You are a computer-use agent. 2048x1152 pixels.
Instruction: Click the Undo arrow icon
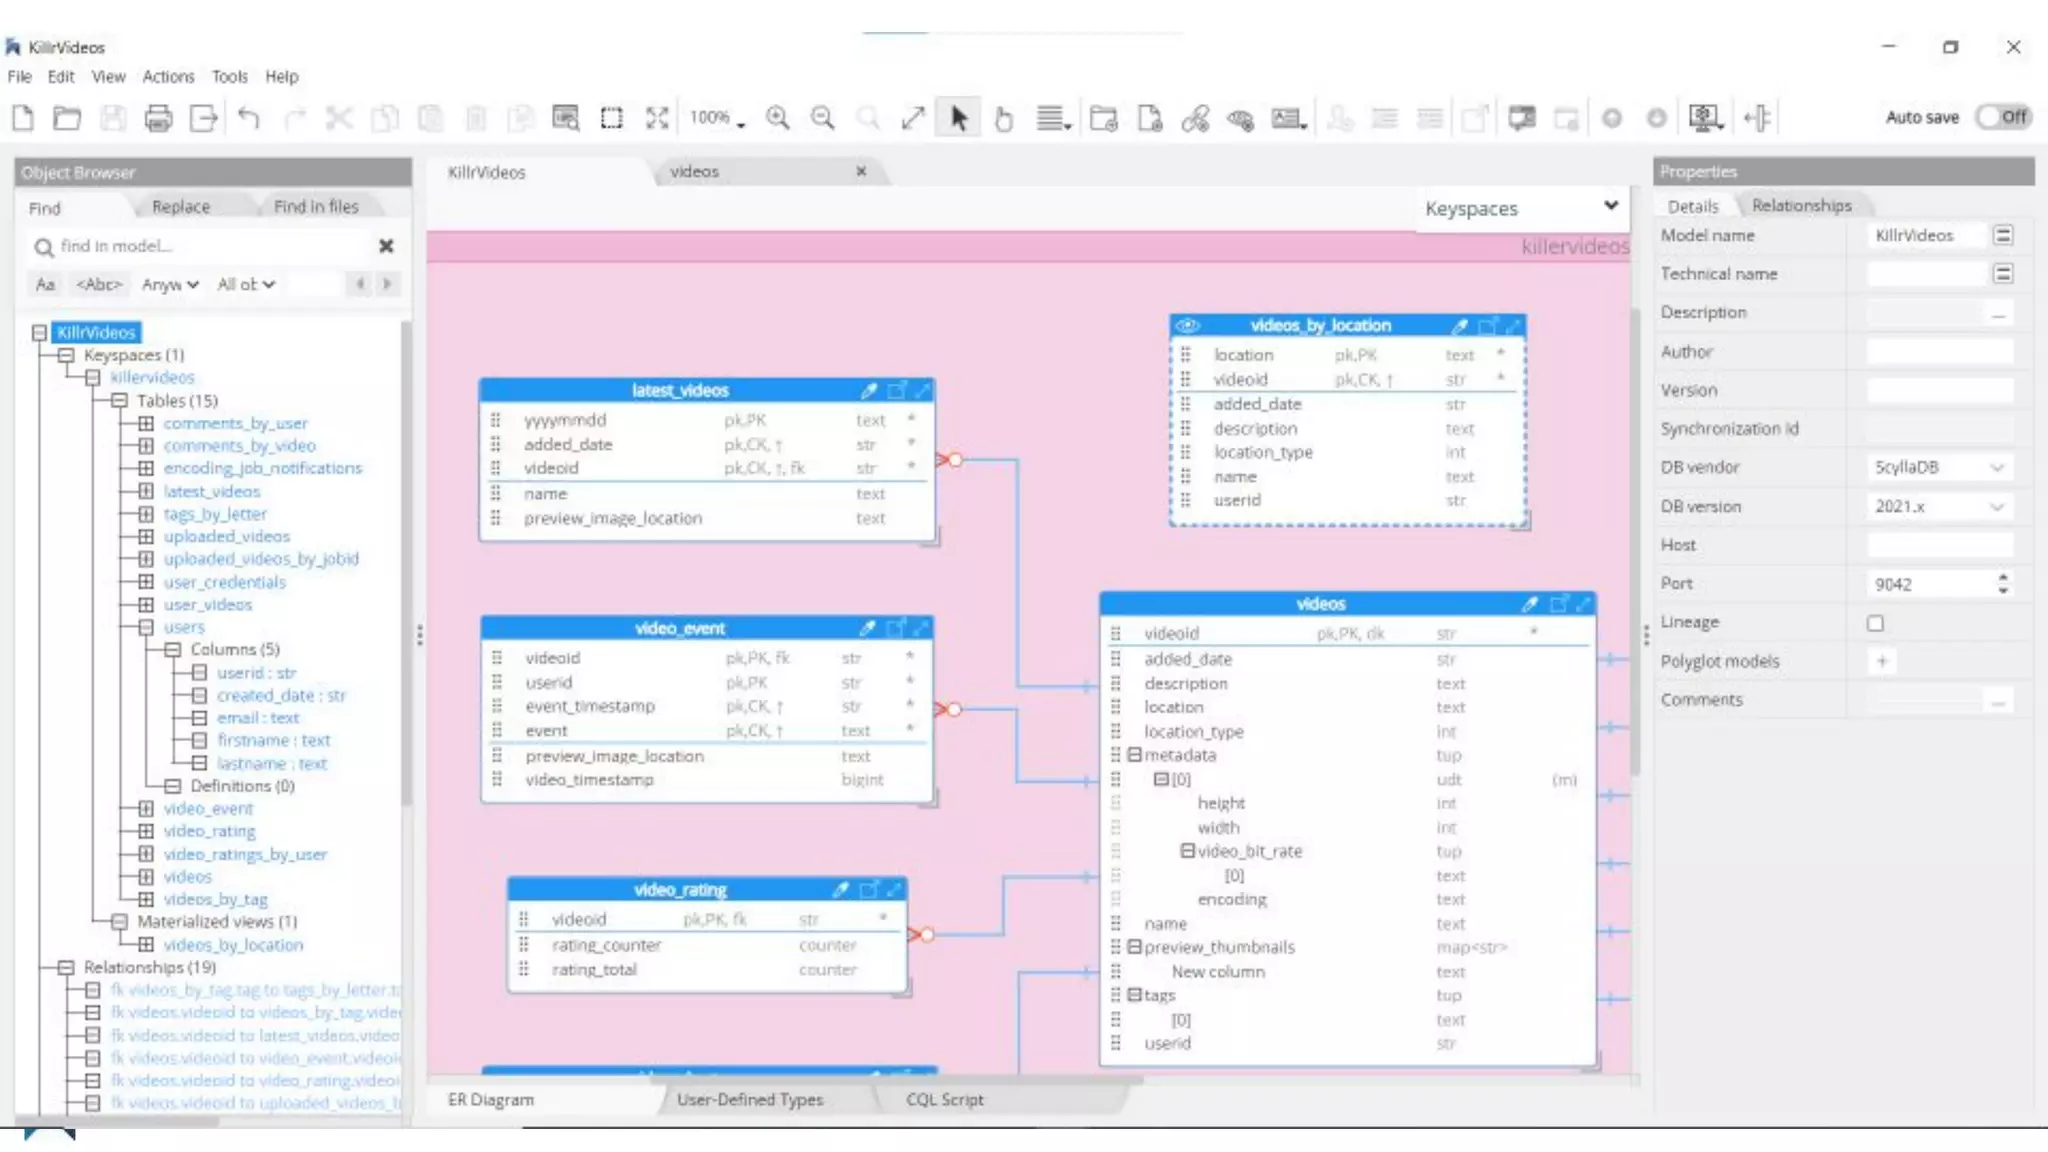coord(249,118)
